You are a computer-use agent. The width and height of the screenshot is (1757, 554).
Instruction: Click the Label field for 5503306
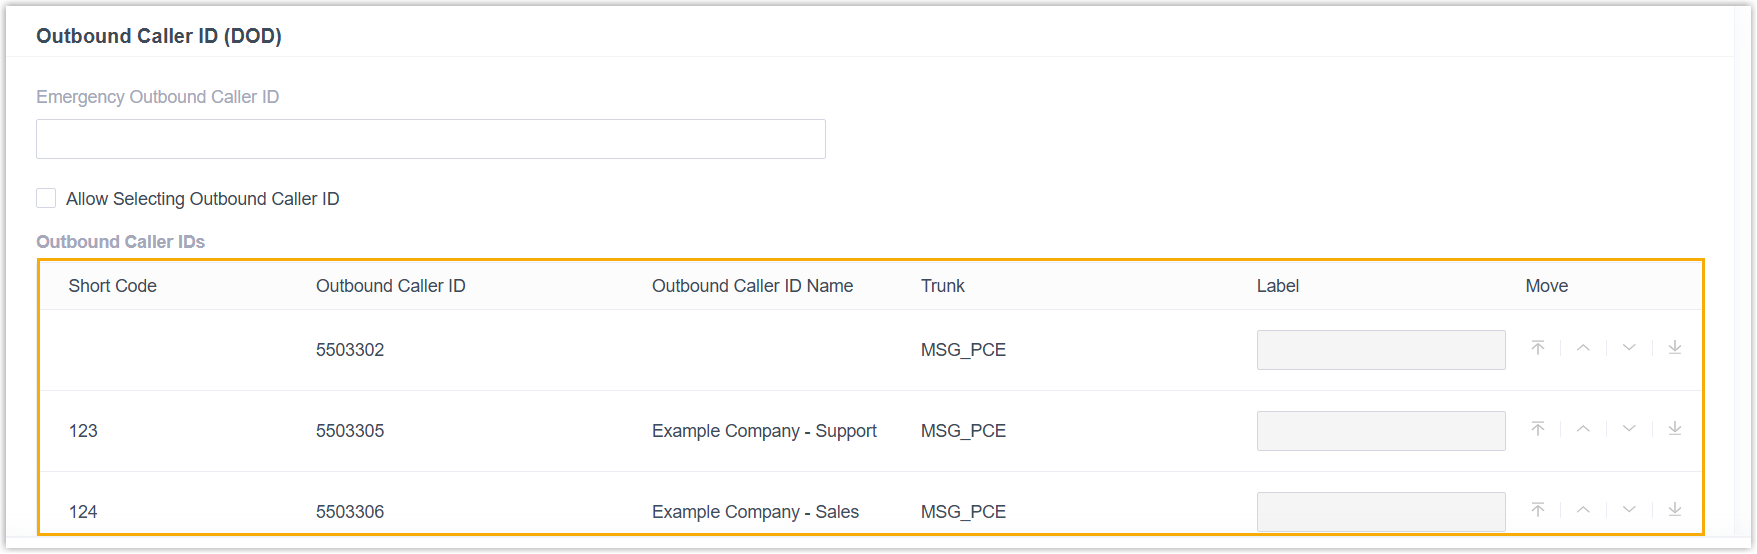click(x=1380, y=511)
